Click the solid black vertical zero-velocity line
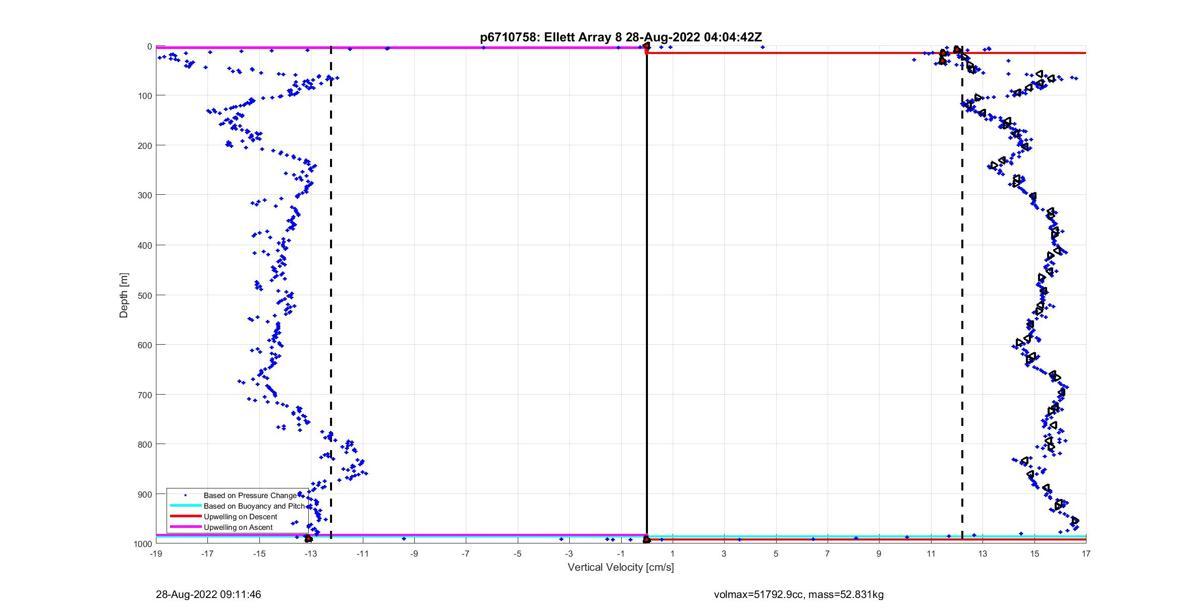The width and height of the screenshot is (1200, 611). point(647,295)
